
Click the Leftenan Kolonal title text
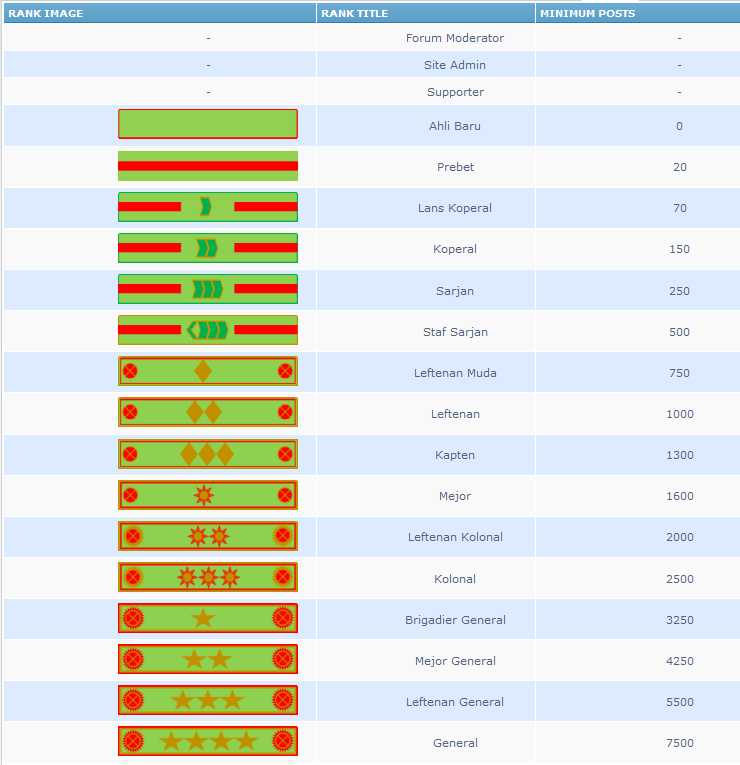[x=455, y=537]
